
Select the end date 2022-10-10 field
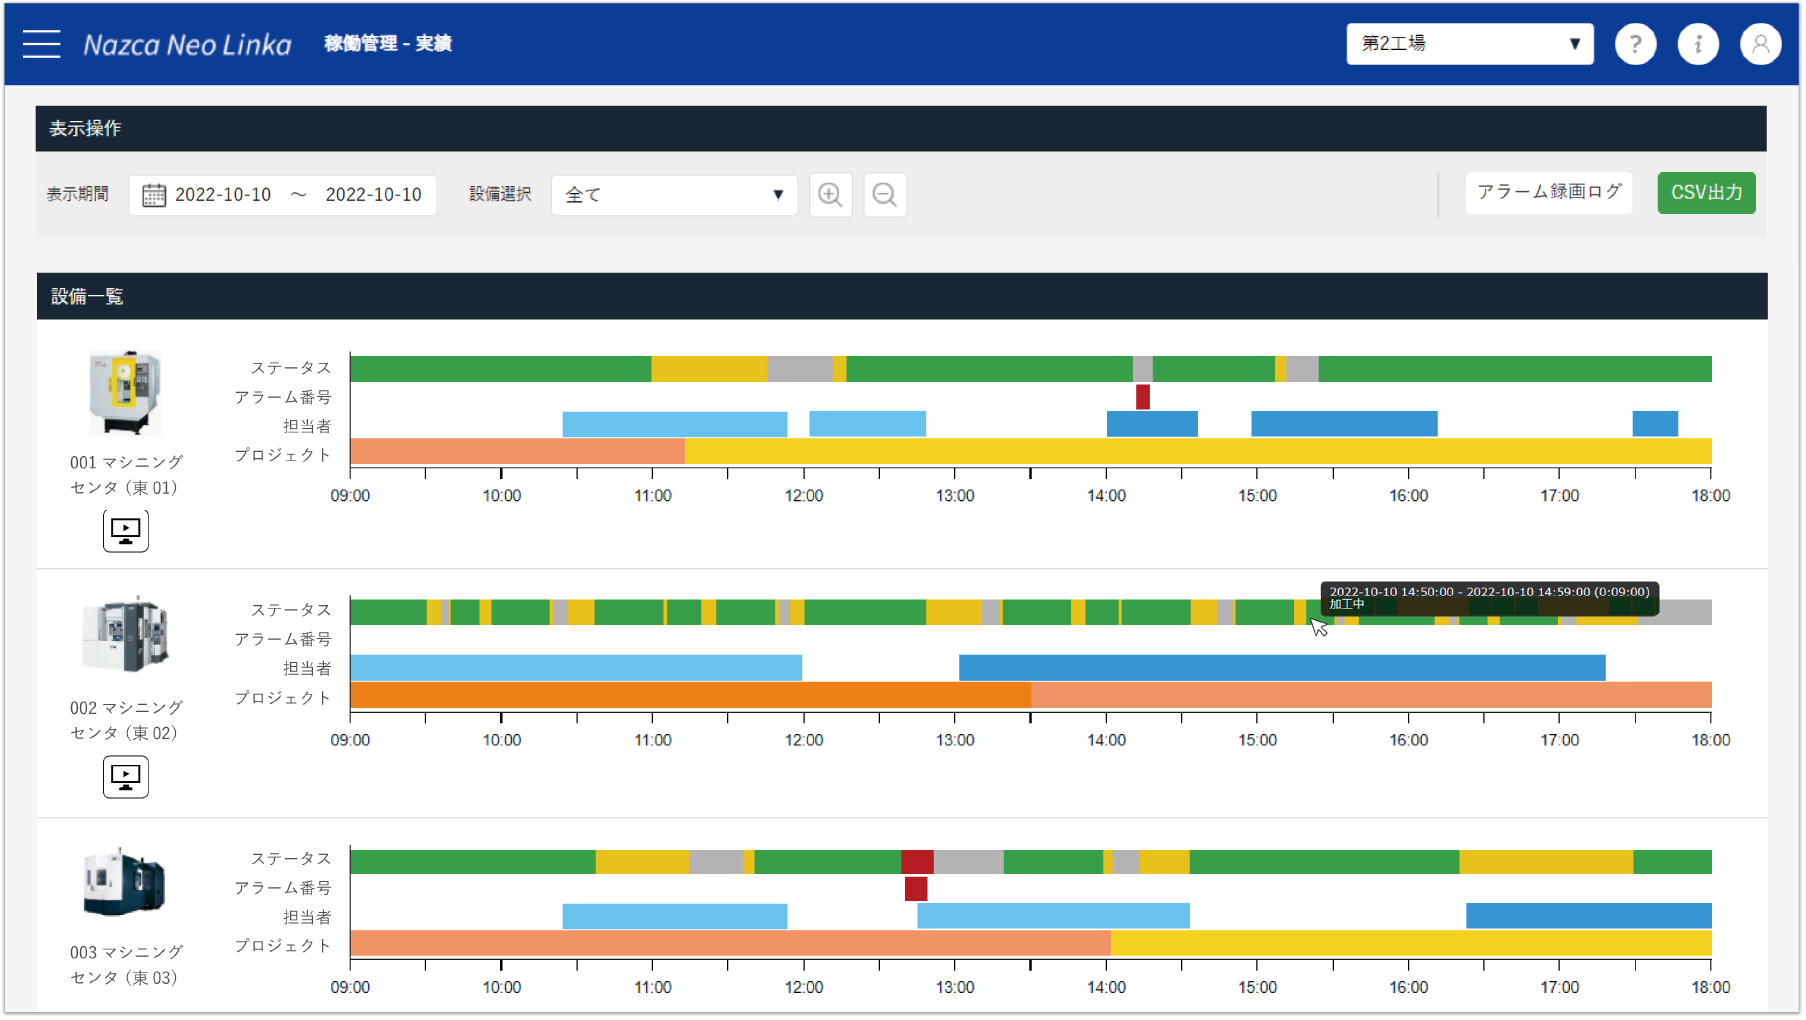pos(373,195)
